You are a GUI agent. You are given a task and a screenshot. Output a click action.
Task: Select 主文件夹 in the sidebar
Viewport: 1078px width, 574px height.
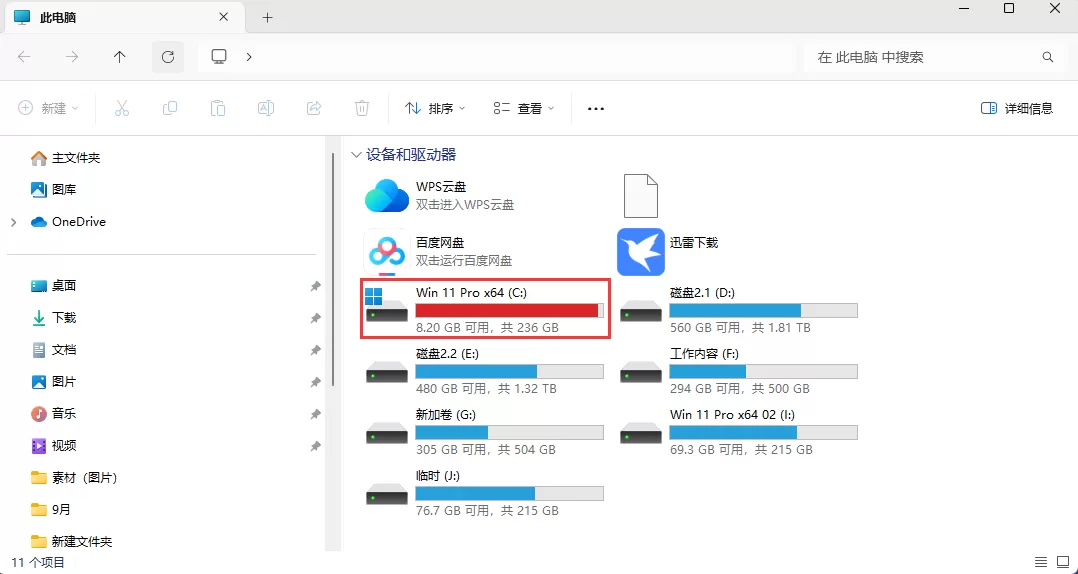pyautogui.click(x=66, y=158)
